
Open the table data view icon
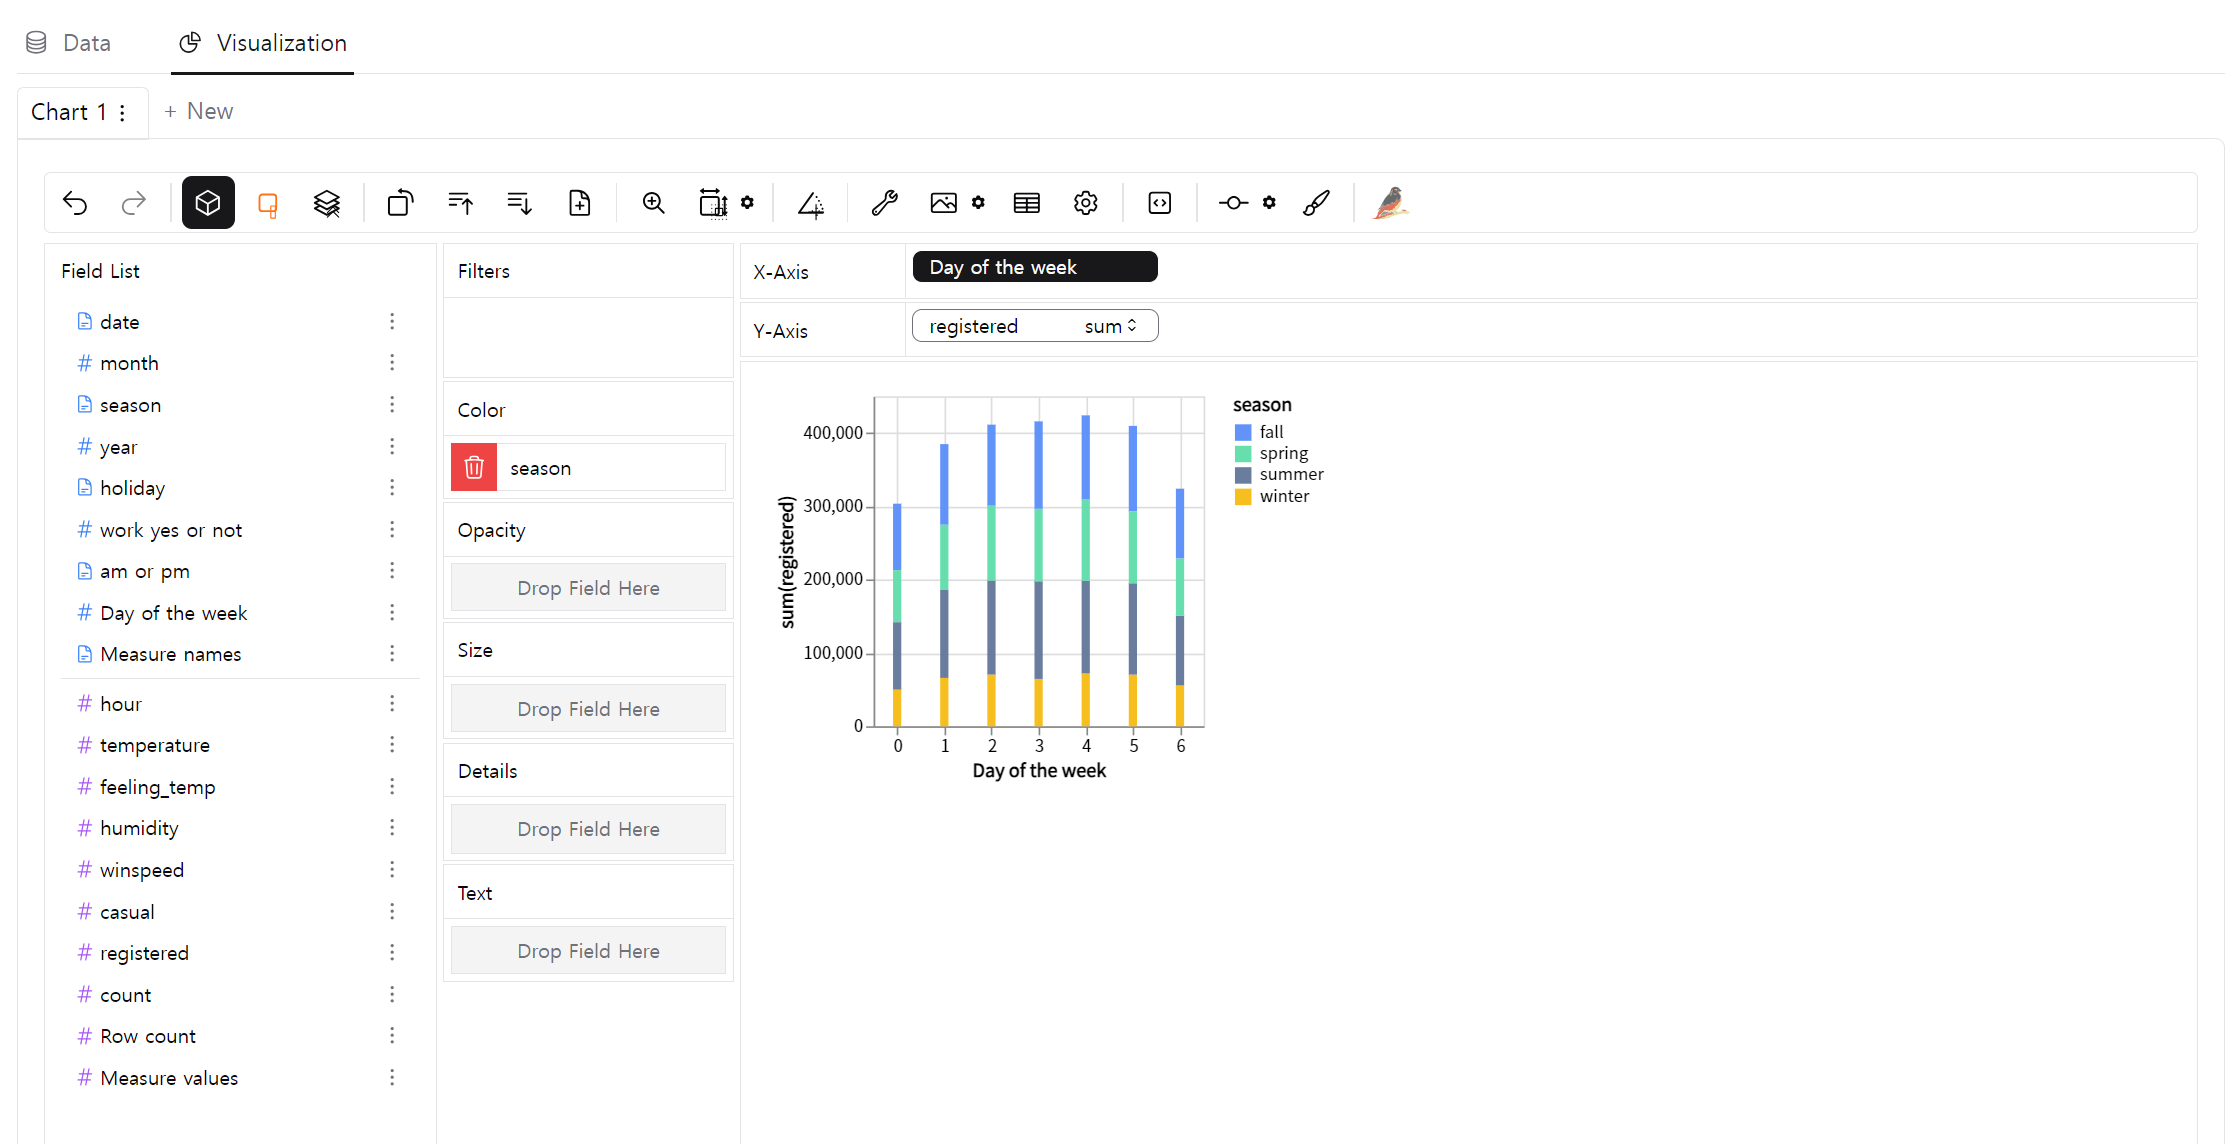coord(1026,203)
